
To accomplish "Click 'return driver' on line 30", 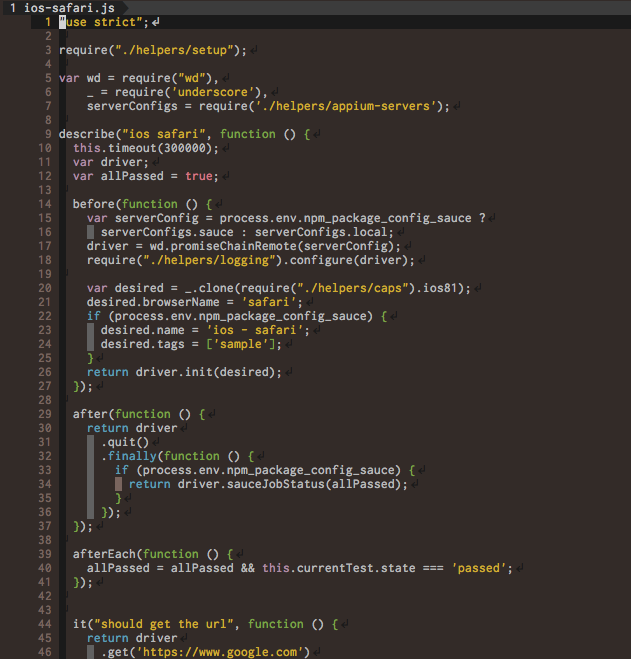I will (x=132, y=428).
